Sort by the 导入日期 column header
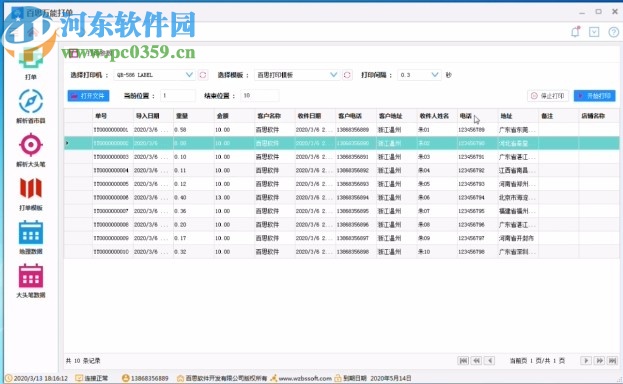Viewport: 623px width, 384px height. click(153, 116)
